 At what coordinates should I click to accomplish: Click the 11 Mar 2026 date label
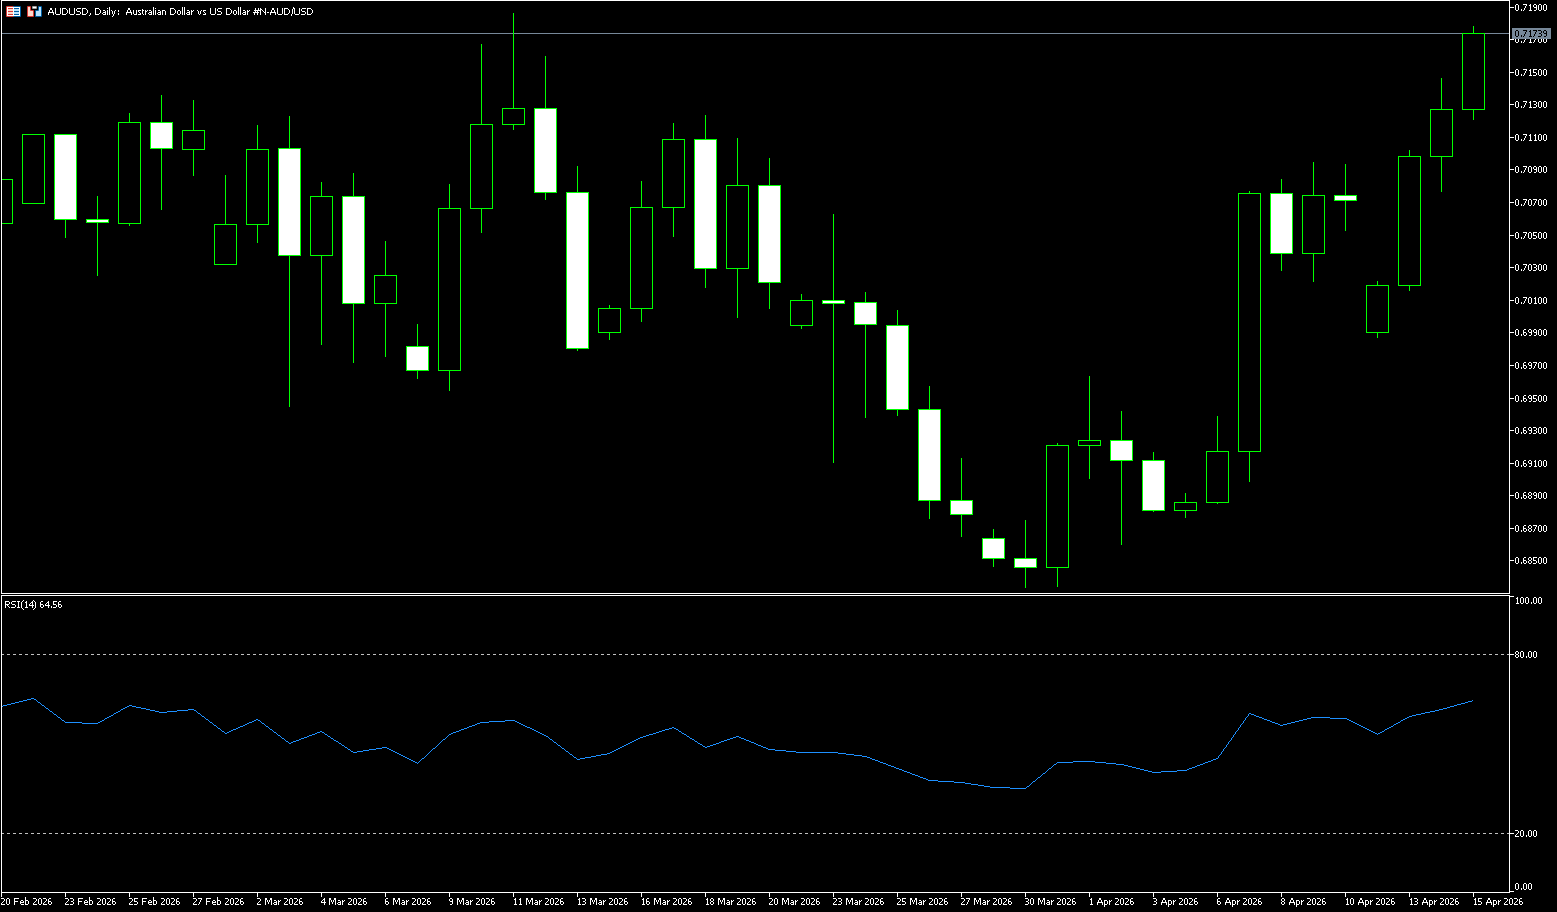click(538, 902)
